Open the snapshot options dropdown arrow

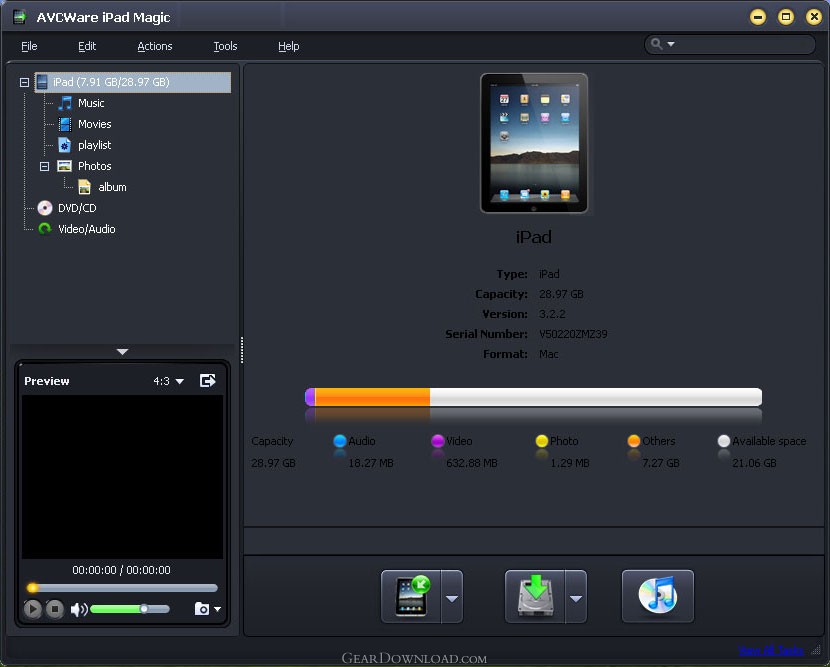coord(217,609)
